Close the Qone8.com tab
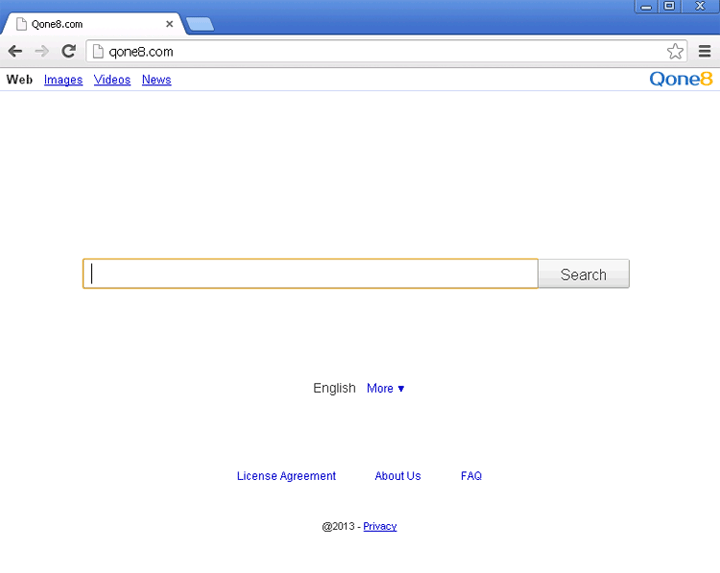This screenshot has width=720, height=573. [x=170, y=24]
